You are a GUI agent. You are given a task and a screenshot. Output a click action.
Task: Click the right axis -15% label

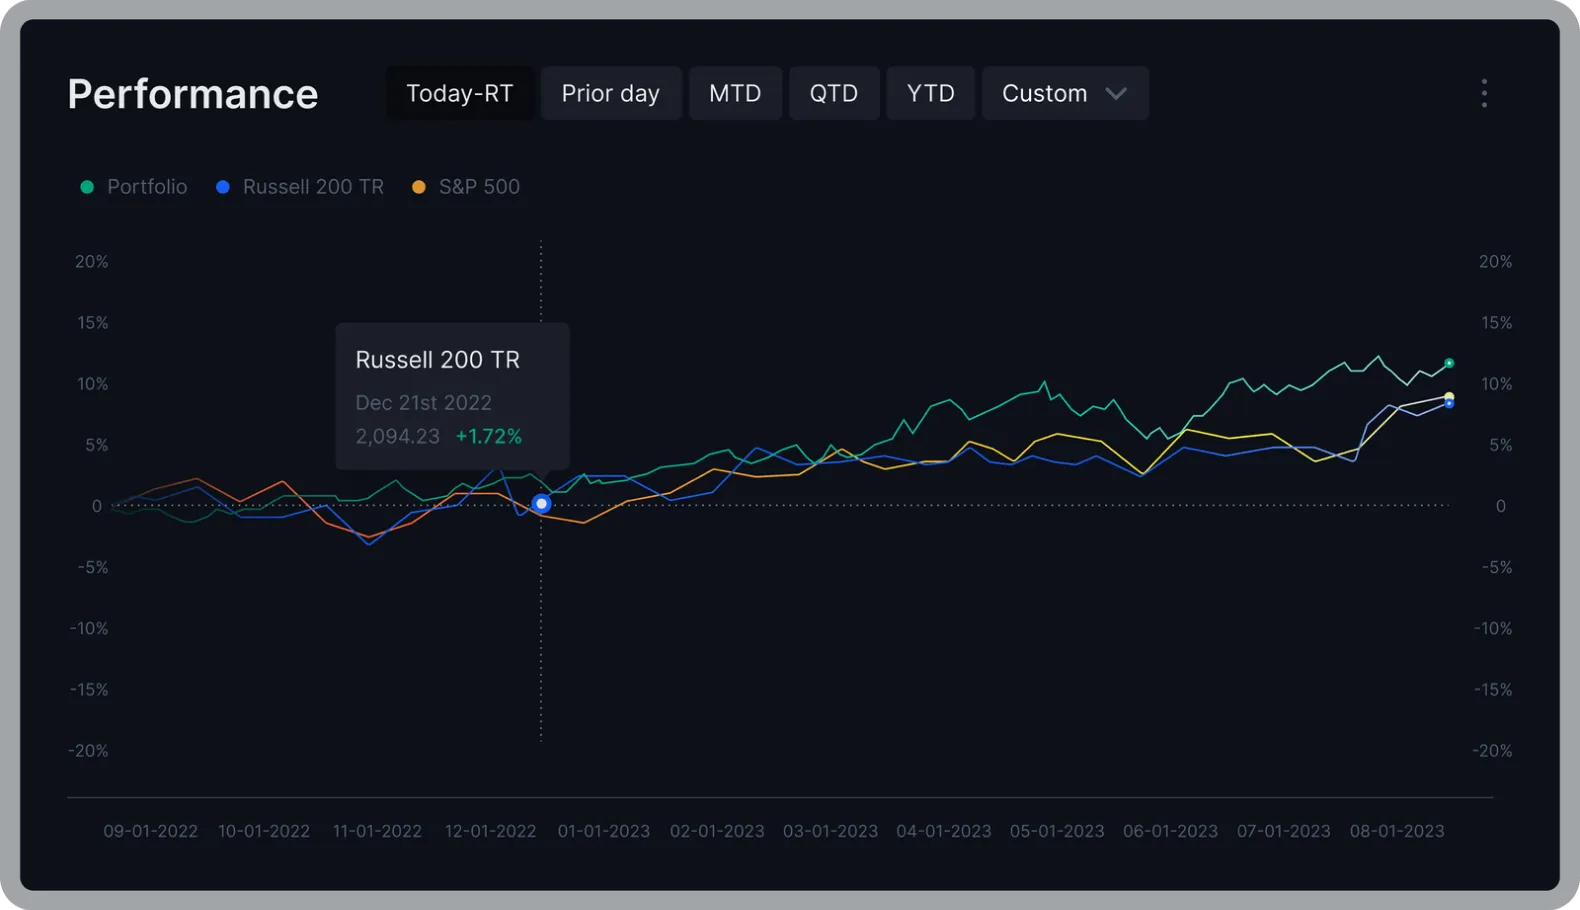coord(1493,690)
